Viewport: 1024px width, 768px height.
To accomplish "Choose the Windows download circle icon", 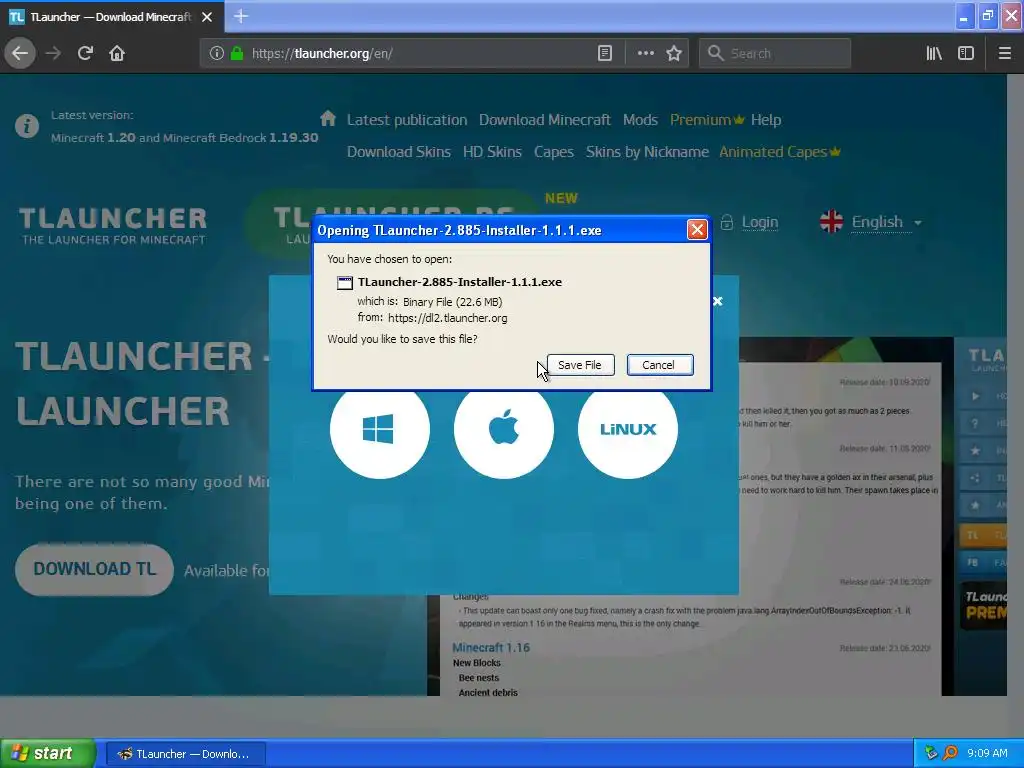I will [x=379, y=429].
